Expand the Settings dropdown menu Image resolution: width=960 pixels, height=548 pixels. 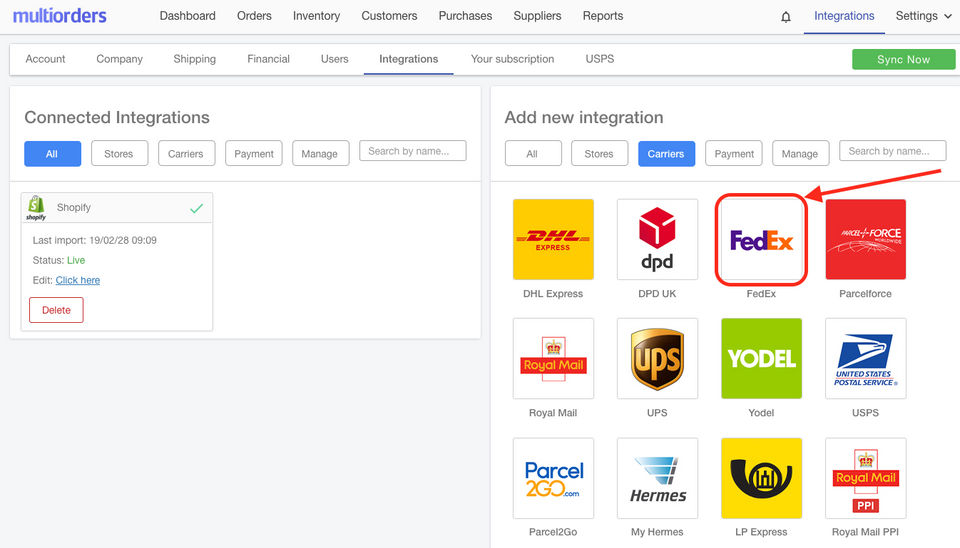pos(923,16)
